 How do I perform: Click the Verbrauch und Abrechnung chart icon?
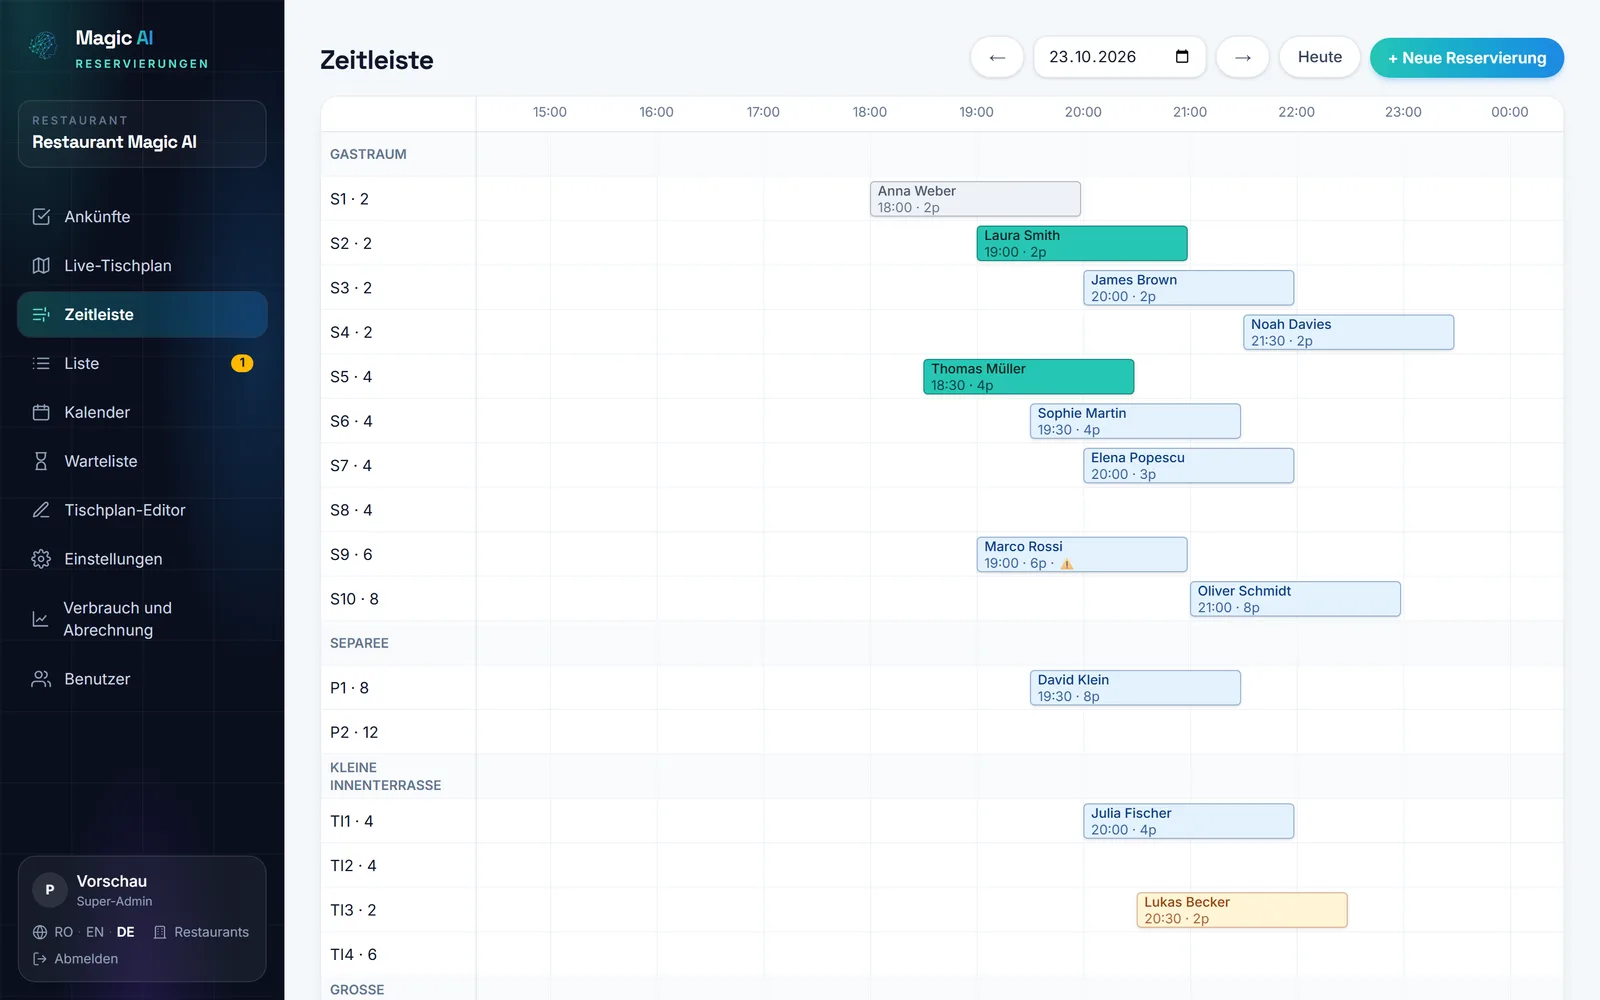click(x=40, y=620)
